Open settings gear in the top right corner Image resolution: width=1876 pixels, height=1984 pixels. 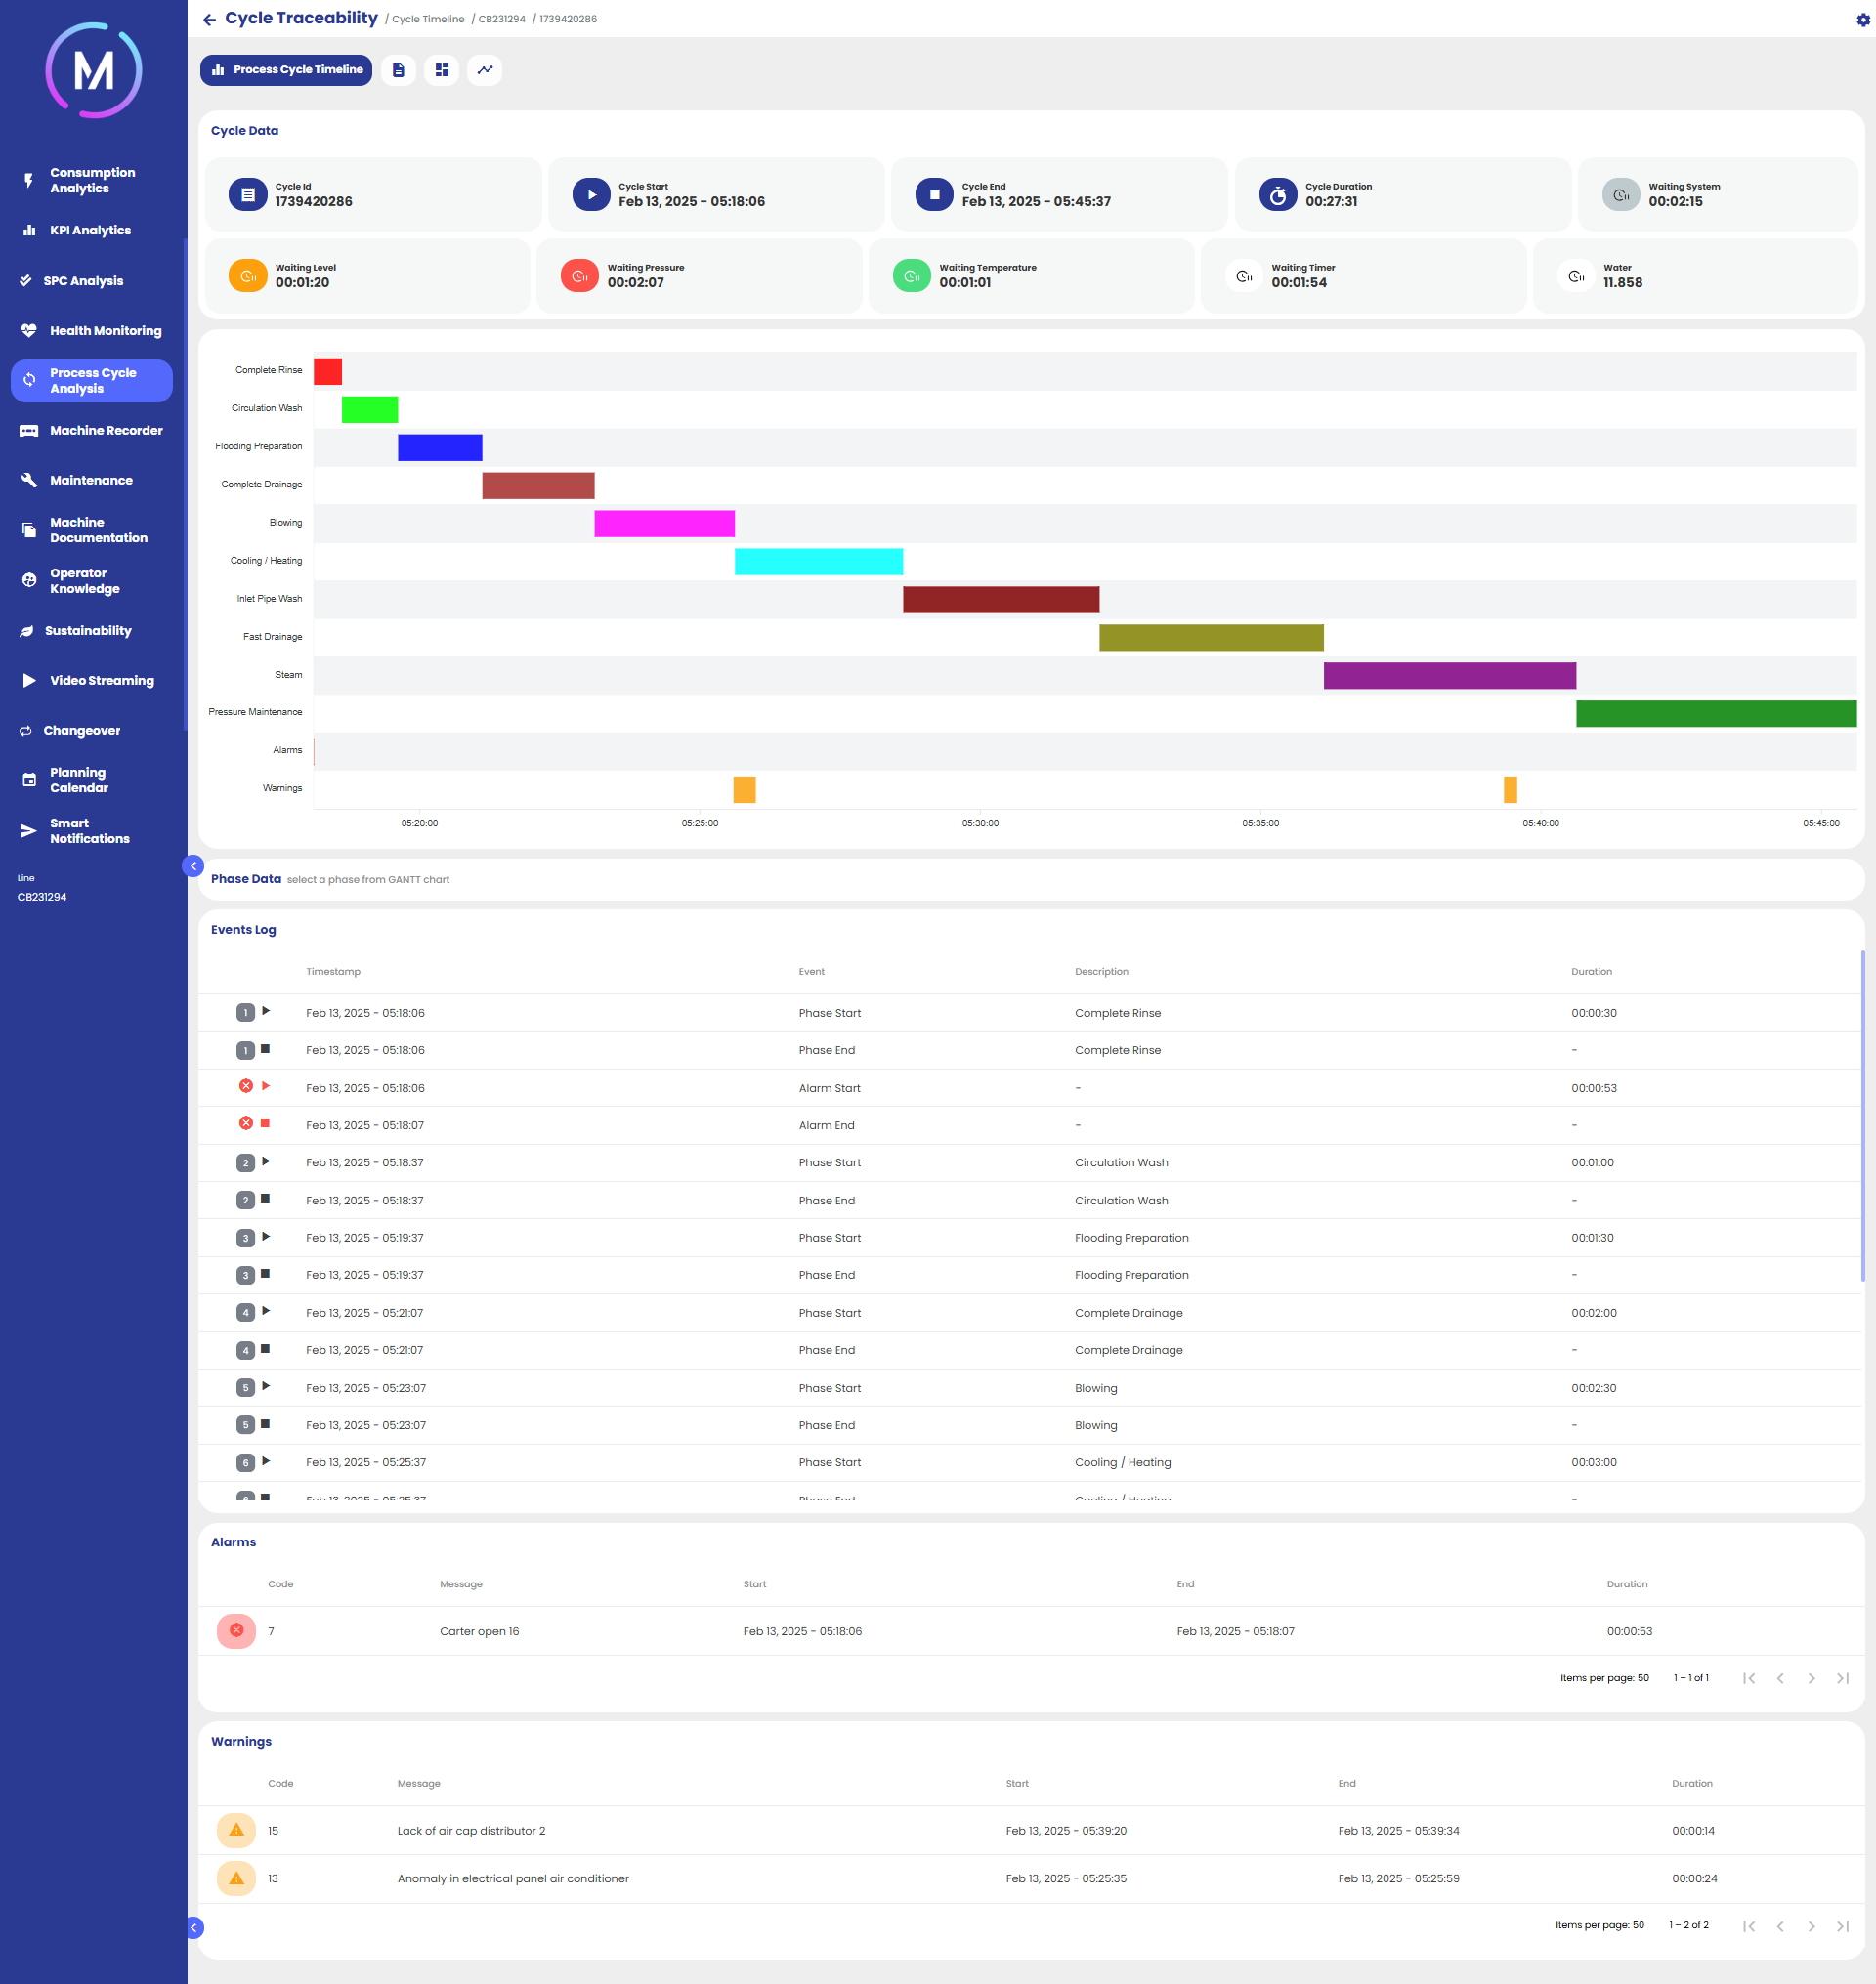click(1863, 20)
